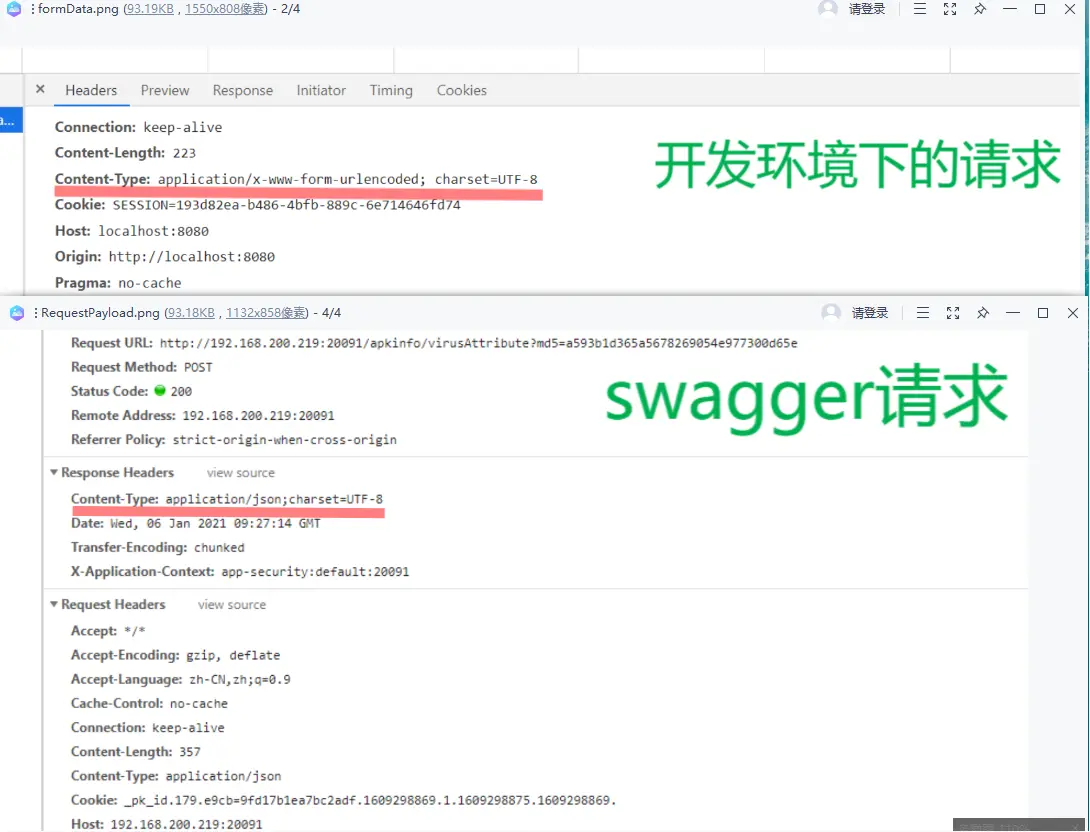The width and height of the screenshot is (1090, 832).
Task: Click the fullscreen icon in RequestPayload.png window
Action: pyautogui.click(x=953, y=312)
